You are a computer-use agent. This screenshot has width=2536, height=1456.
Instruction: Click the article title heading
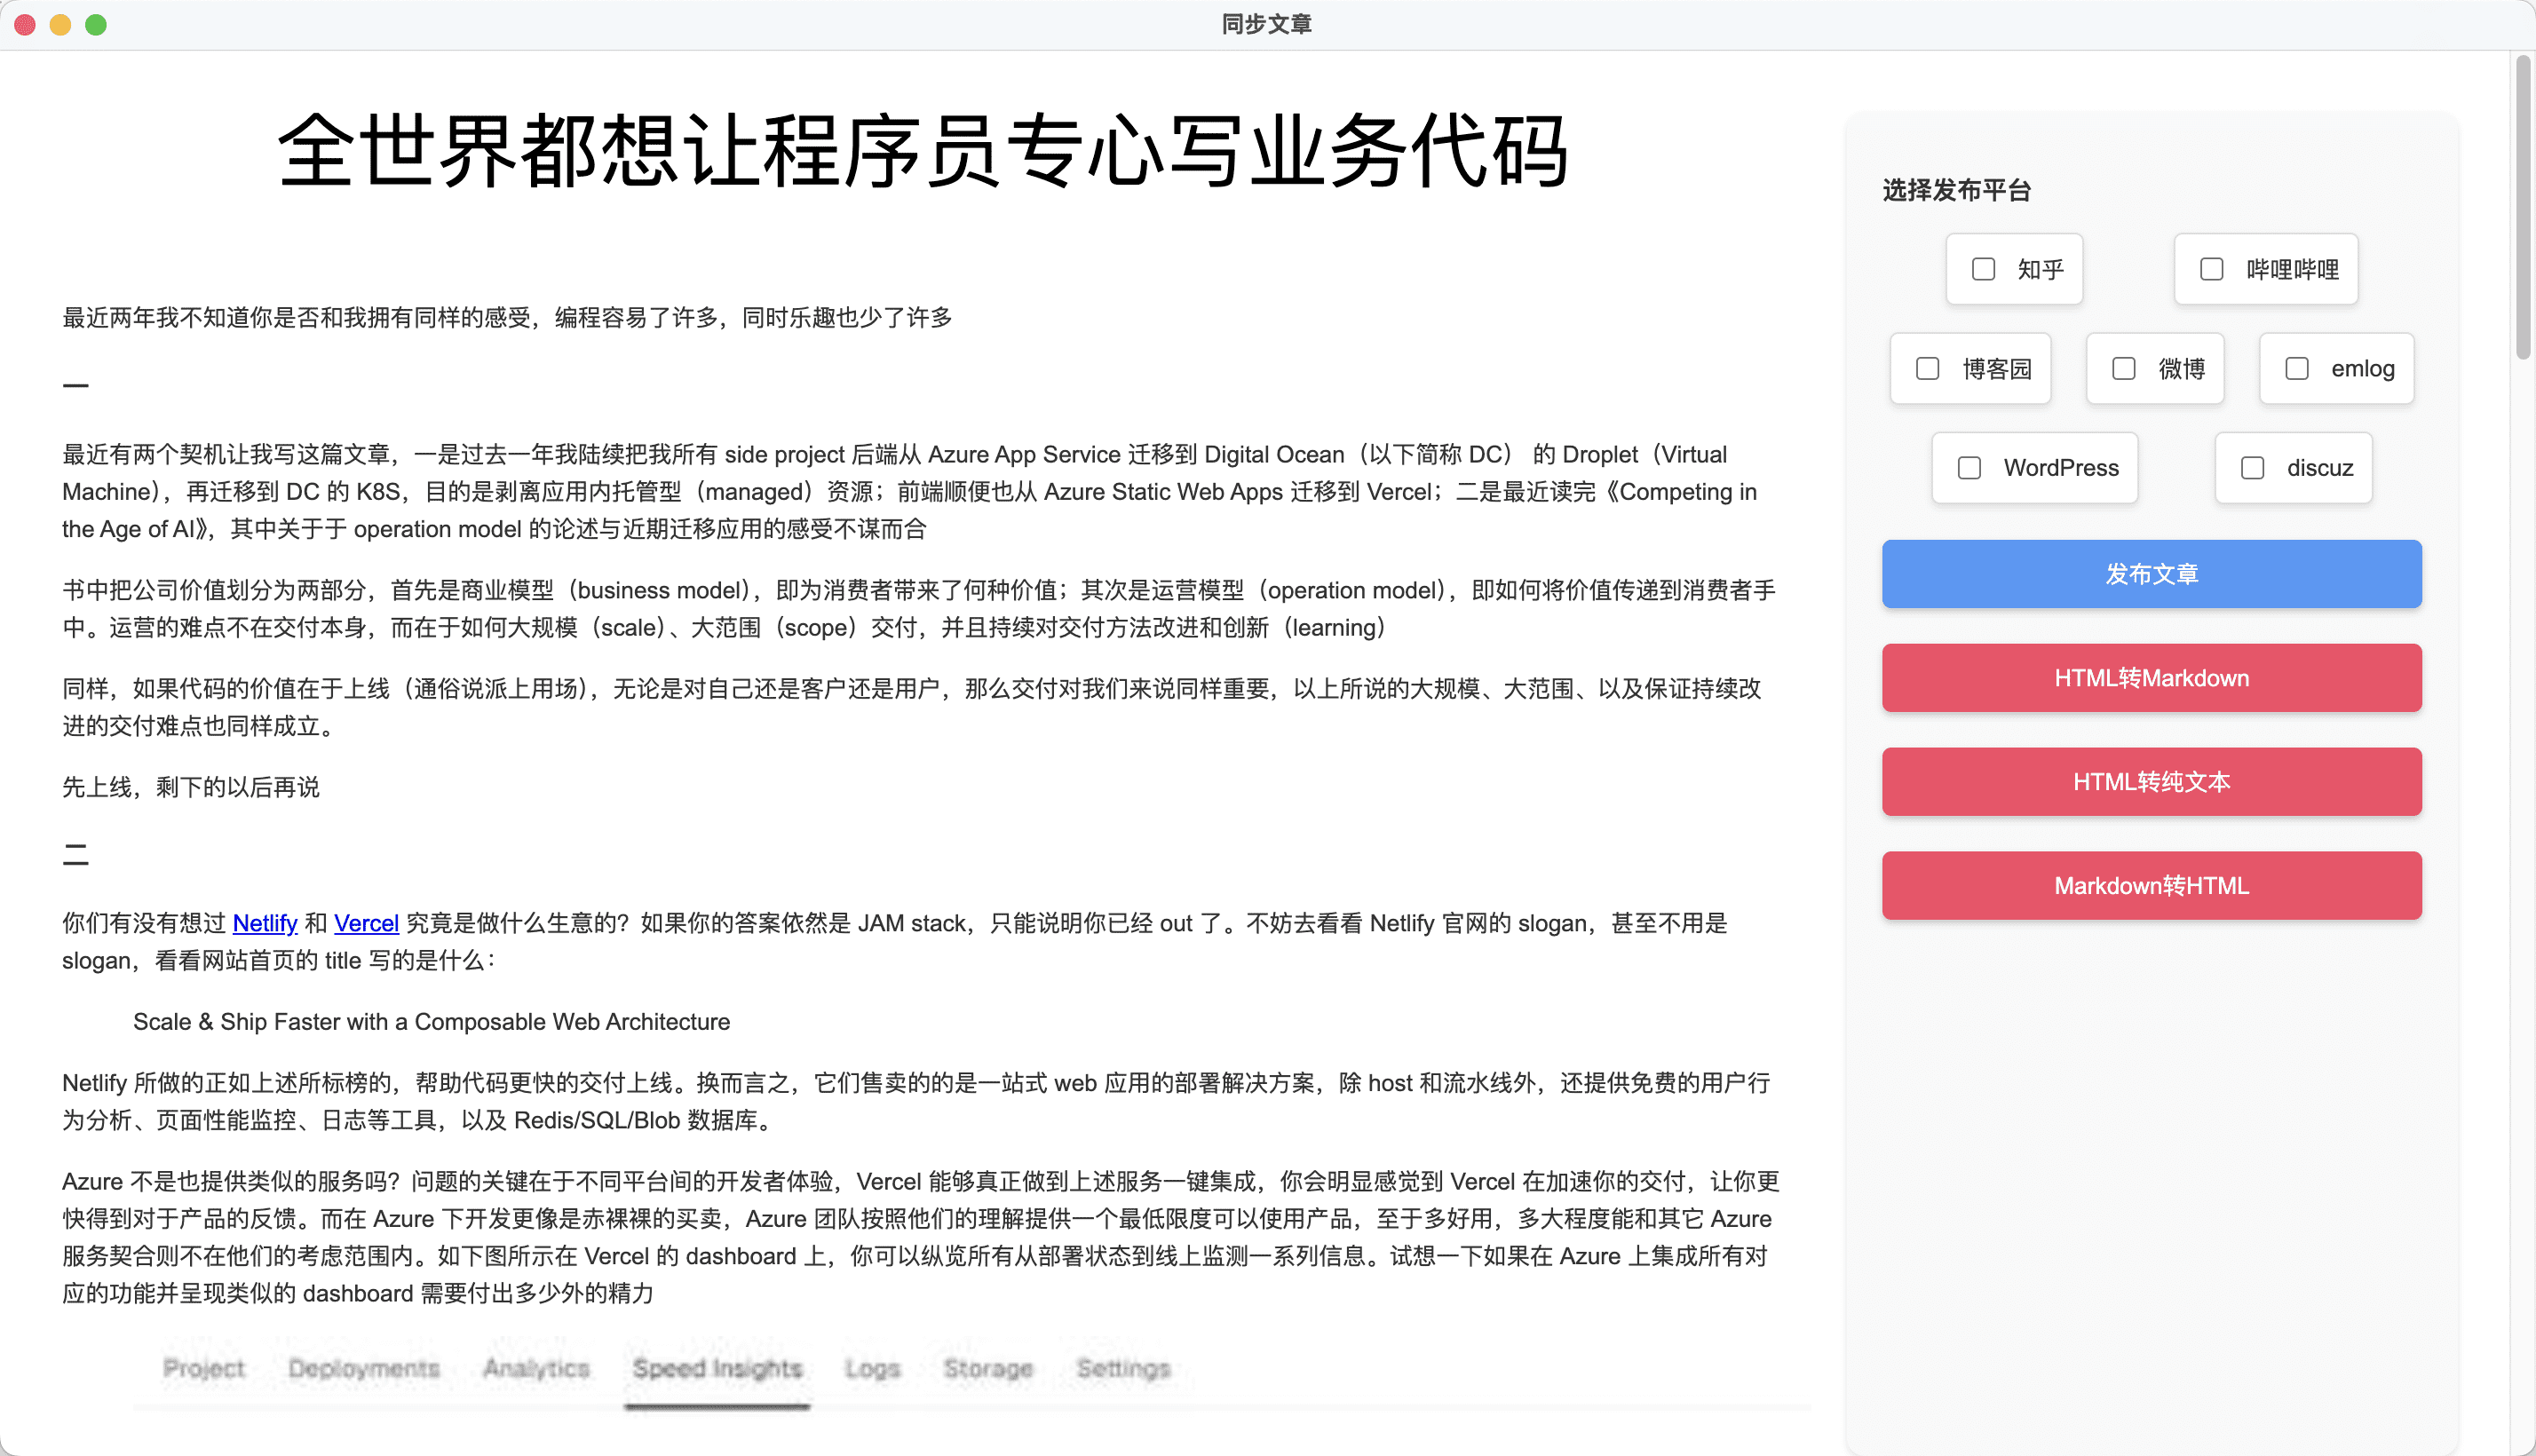922,151
